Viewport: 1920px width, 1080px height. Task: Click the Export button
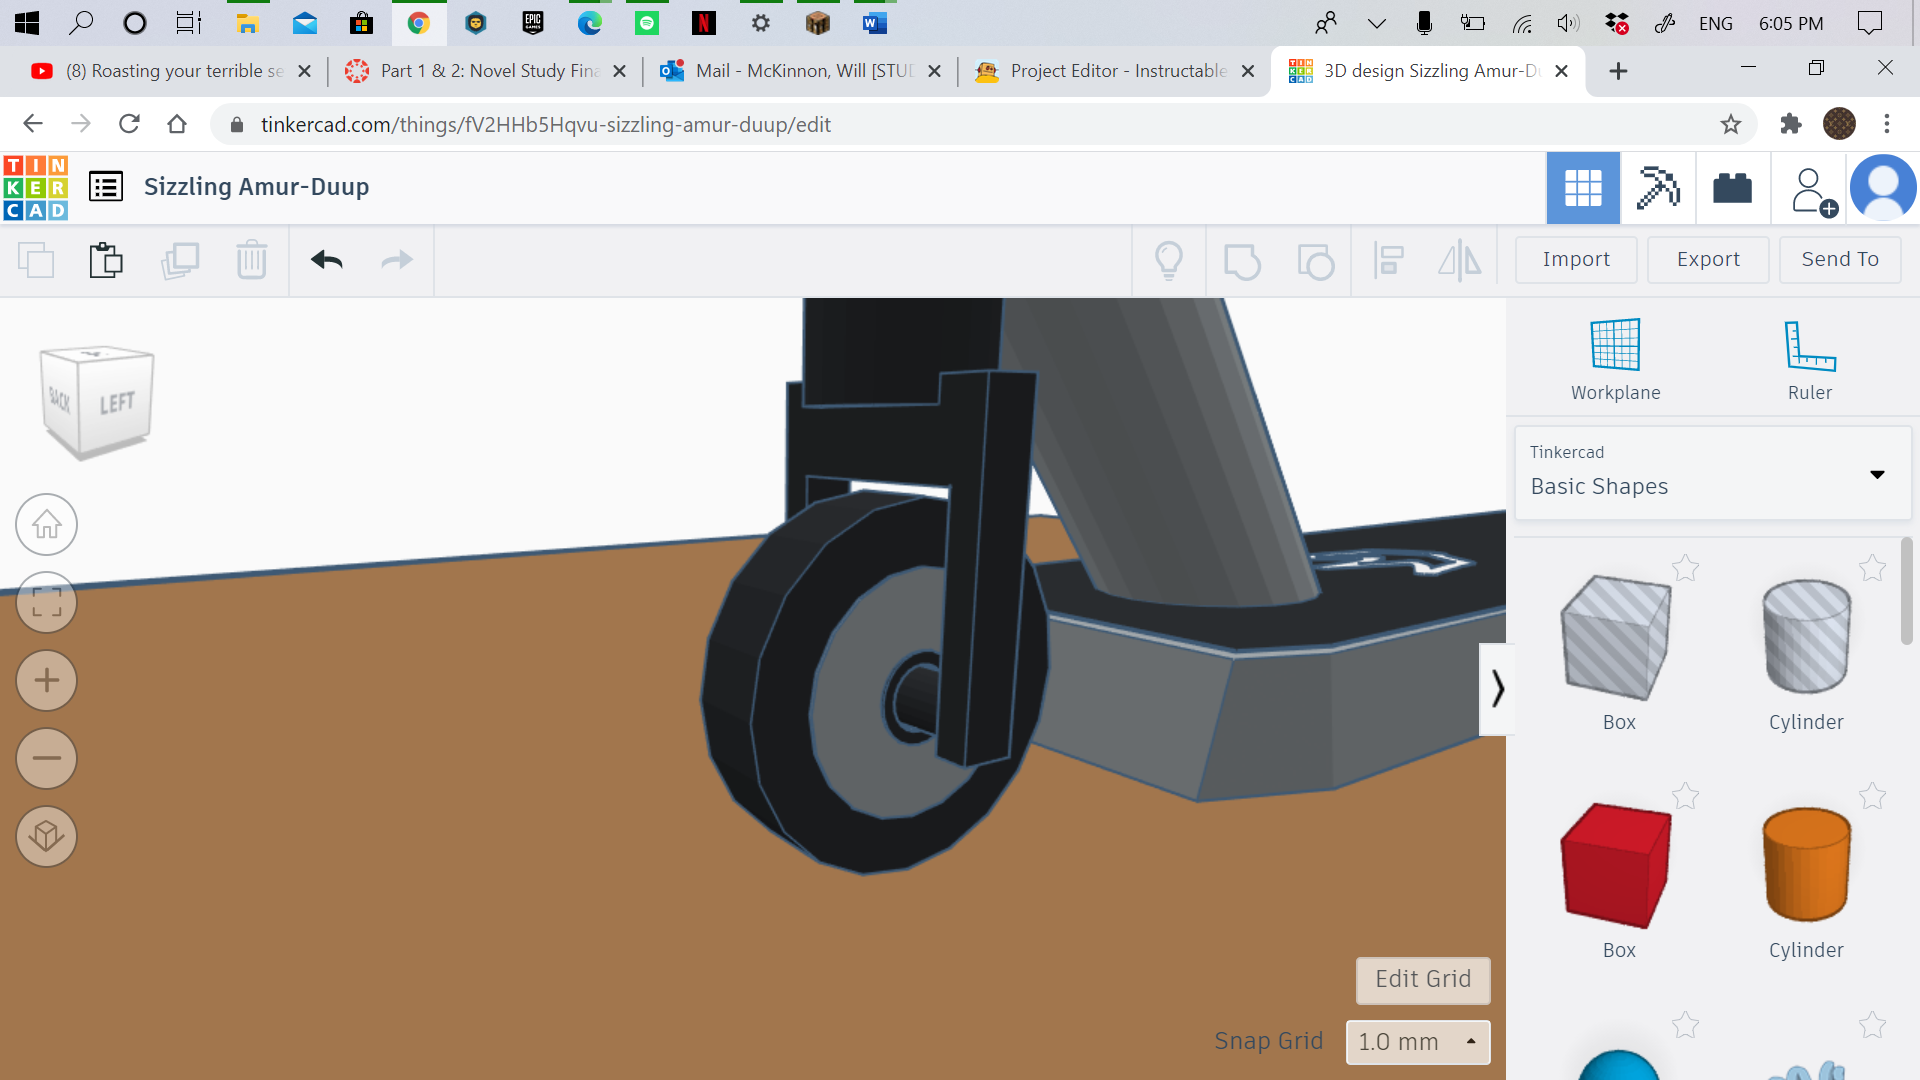point(1708,260)
